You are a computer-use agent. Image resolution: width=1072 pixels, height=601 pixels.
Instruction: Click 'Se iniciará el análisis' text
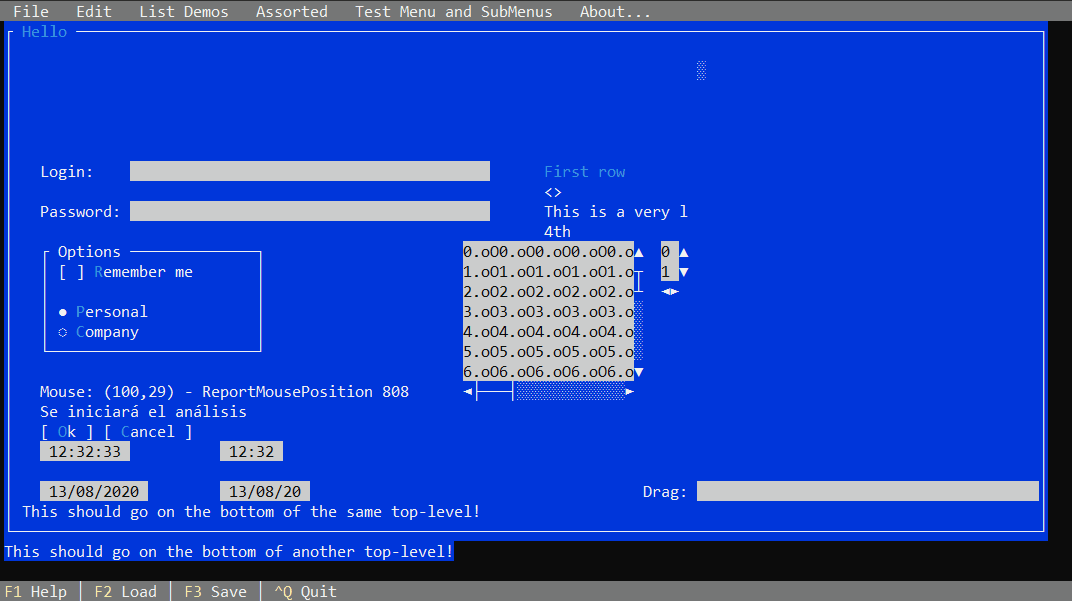pyautogui.click(x=144, y=412)
